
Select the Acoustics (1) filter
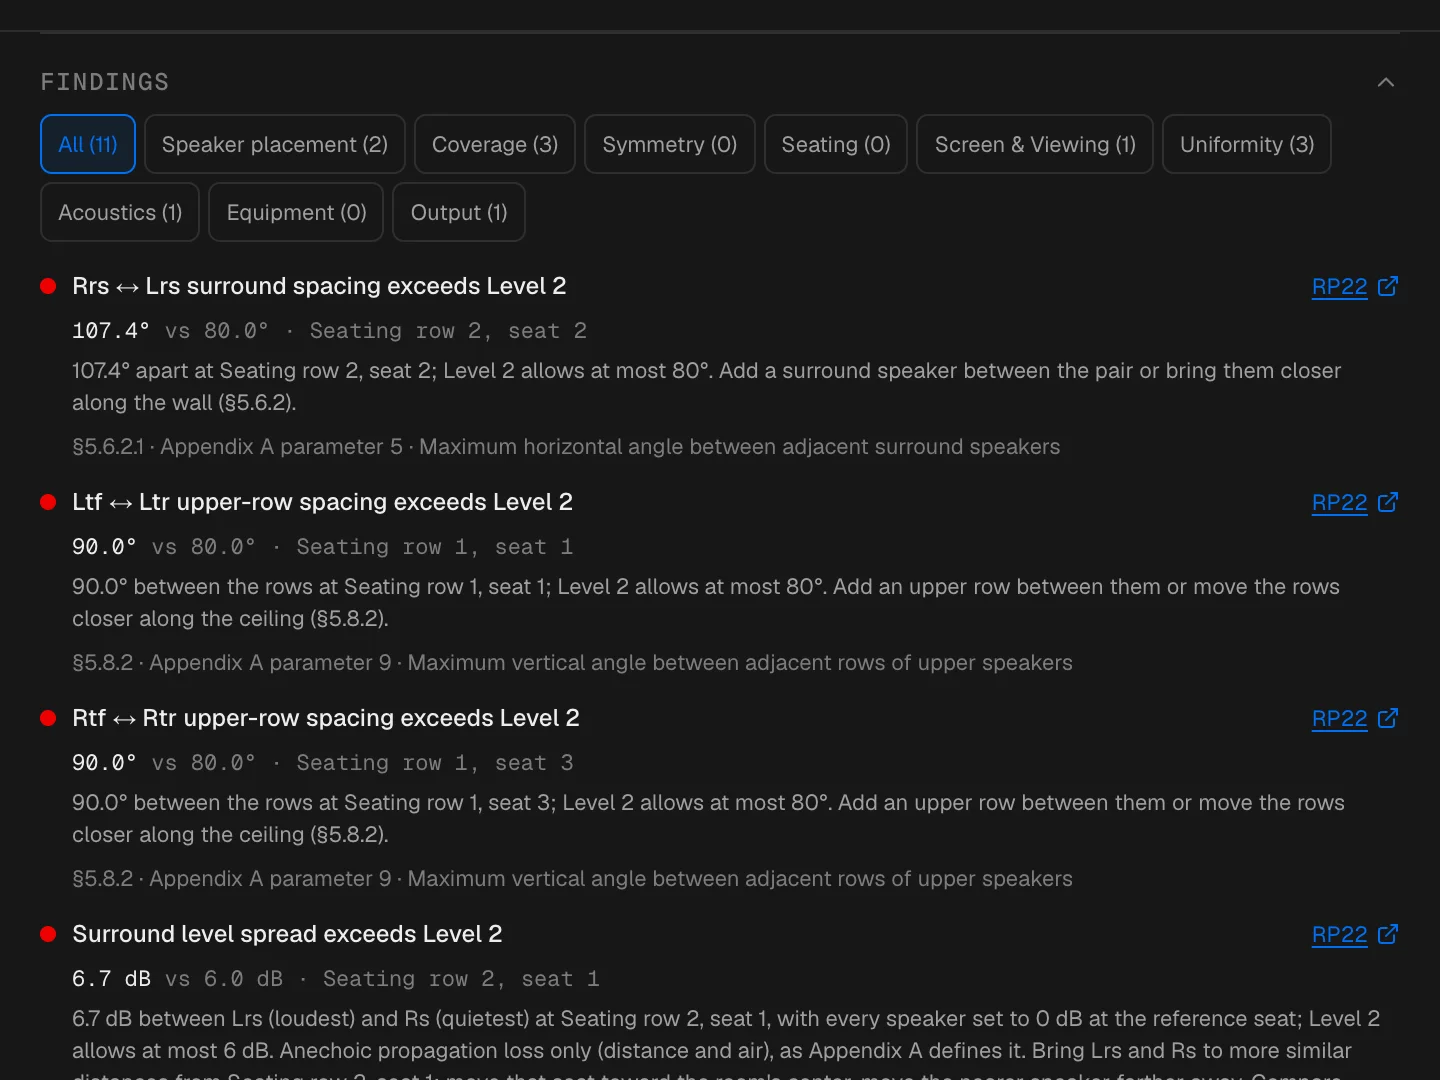point(120,212)
